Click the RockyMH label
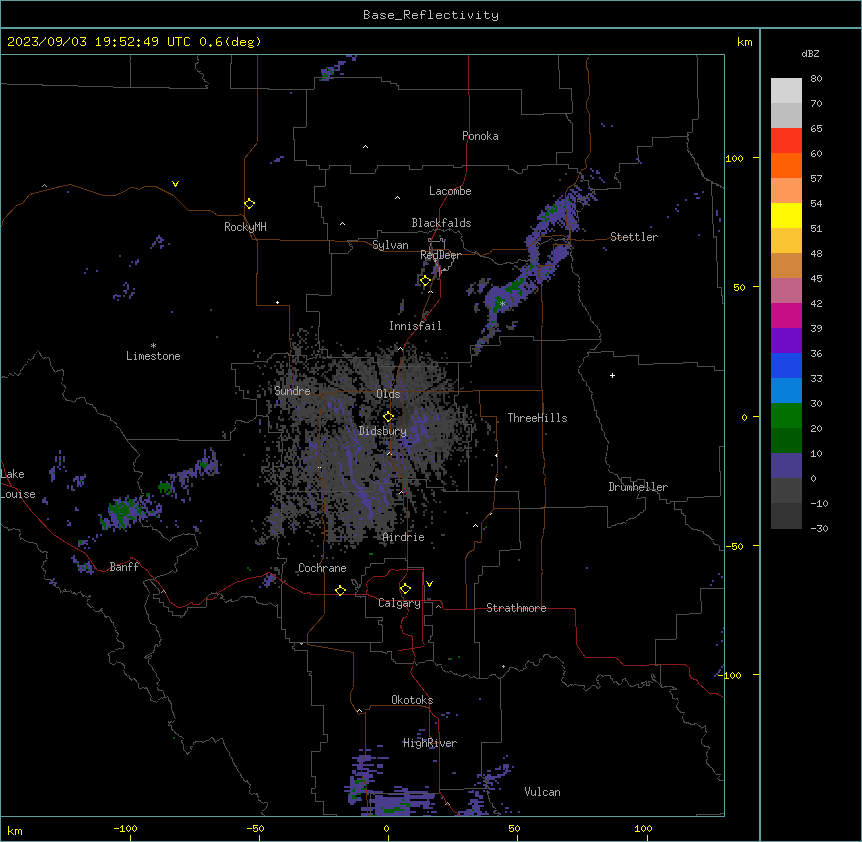 pos(245,227)
